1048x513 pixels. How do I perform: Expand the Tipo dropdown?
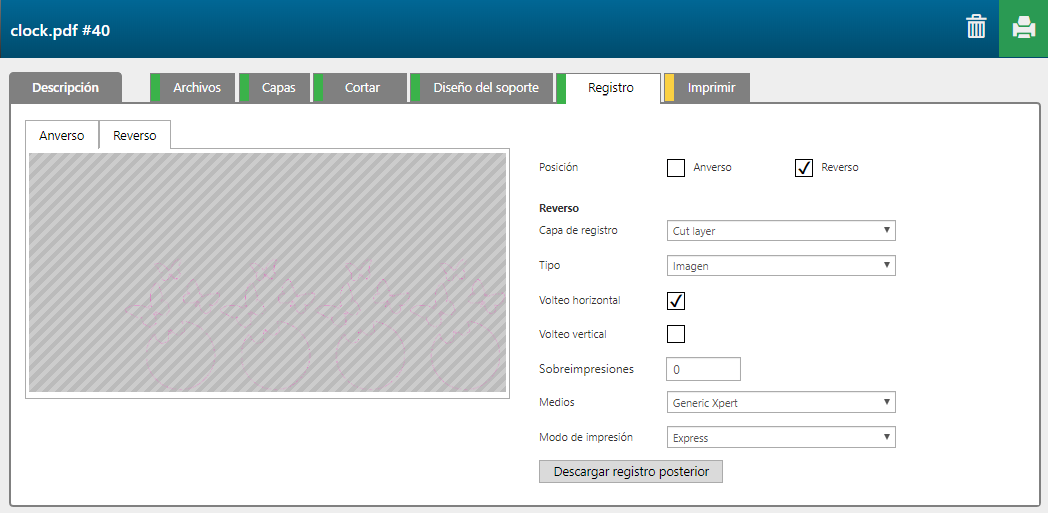[780, 266]
